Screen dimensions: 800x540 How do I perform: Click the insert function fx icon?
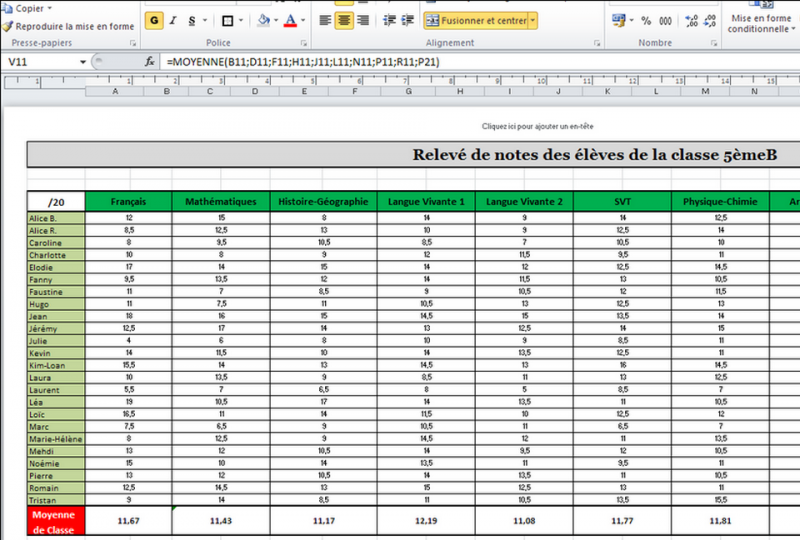[x=150, y=62]
